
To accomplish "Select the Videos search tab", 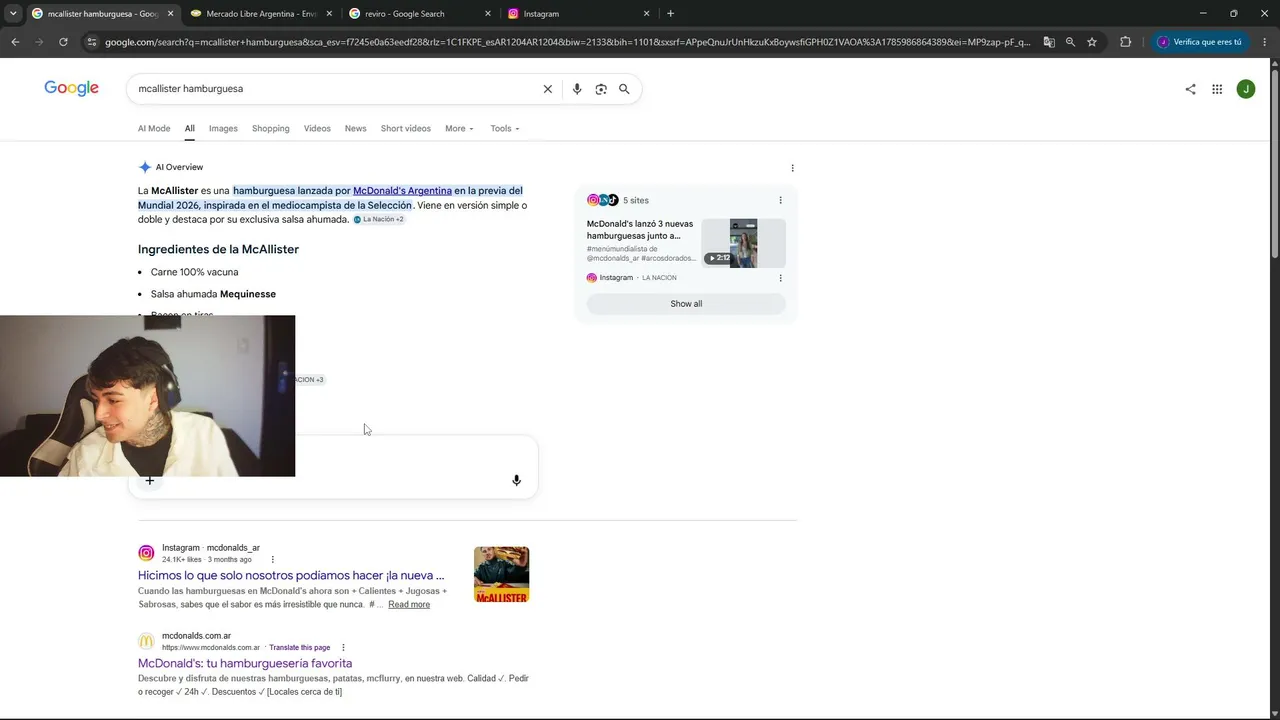I will point(317,129).
